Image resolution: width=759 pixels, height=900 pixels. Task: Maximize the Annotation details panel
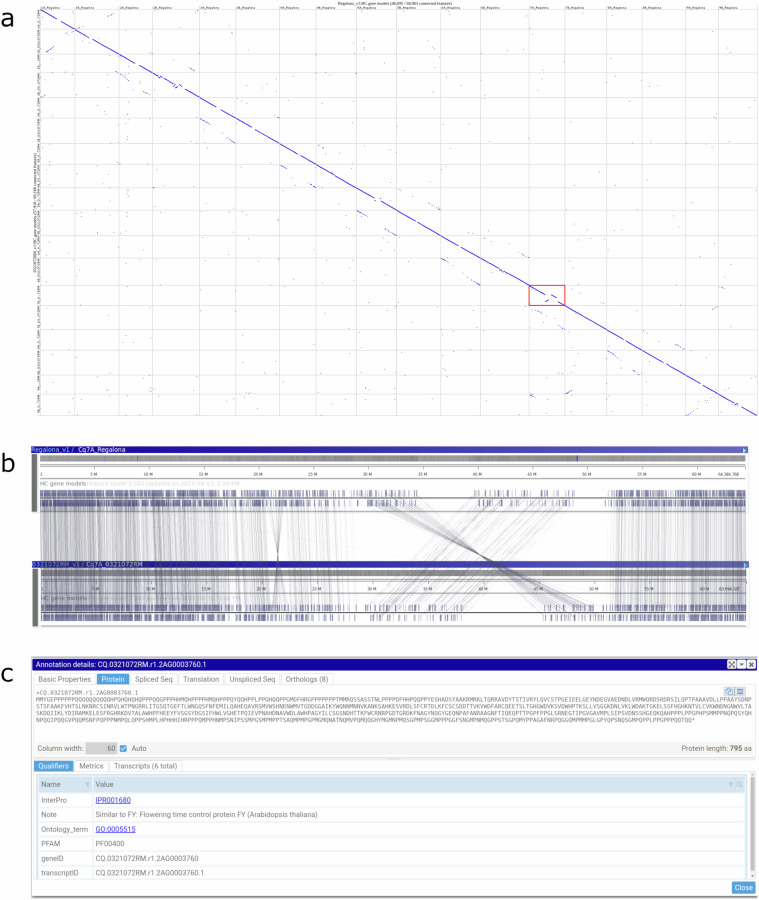tap(732, 664)
